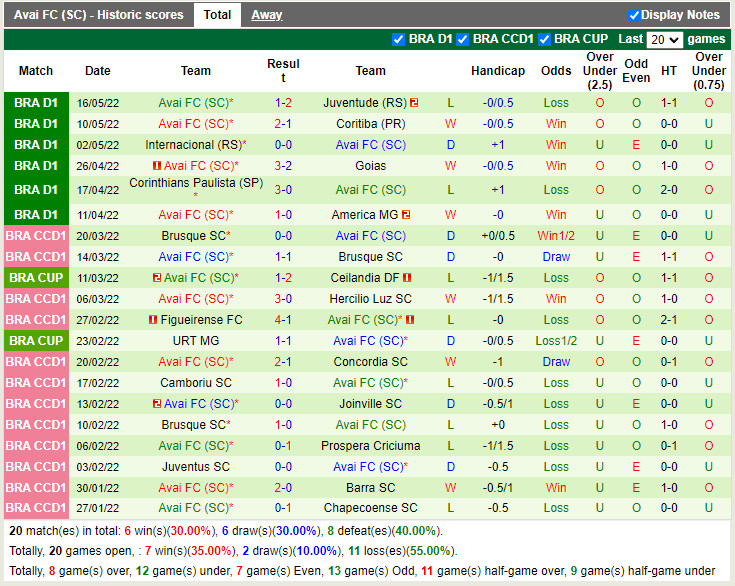Click the Odd Even column header

click(x=636, y=71)
